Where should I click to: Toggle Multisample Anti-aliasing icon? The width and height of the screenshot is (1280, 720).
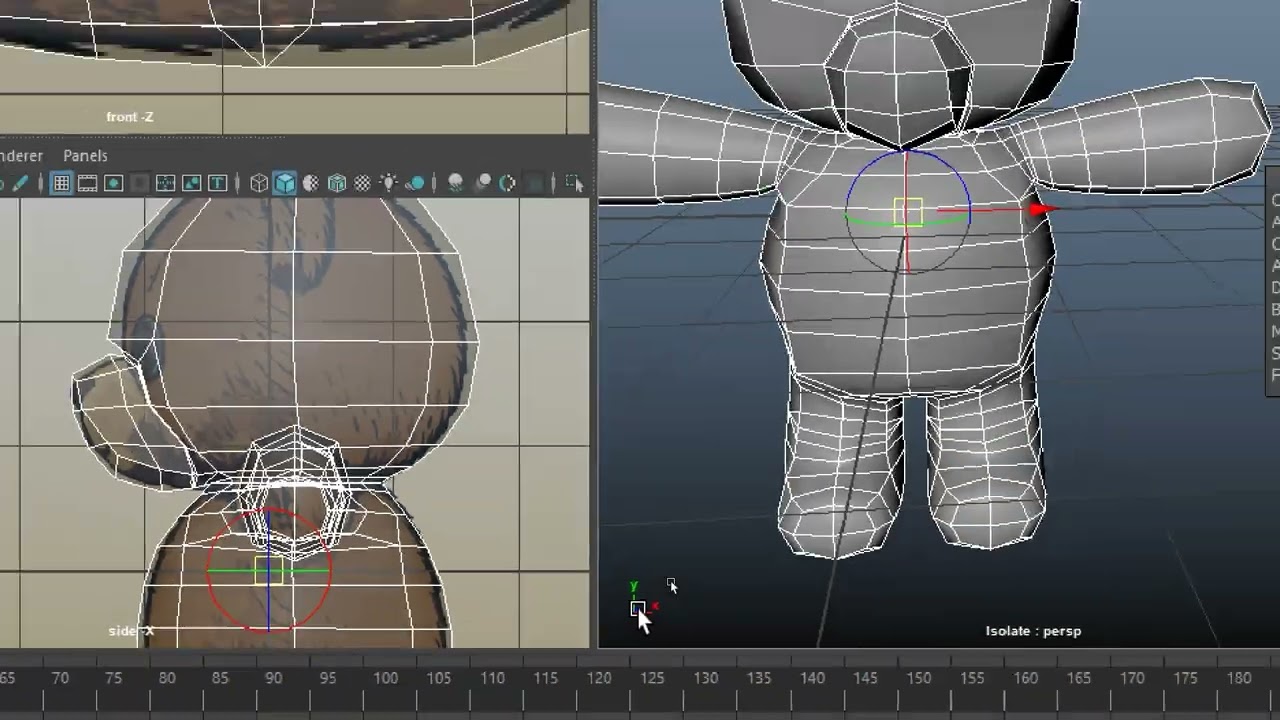click(x=508, y=183)
